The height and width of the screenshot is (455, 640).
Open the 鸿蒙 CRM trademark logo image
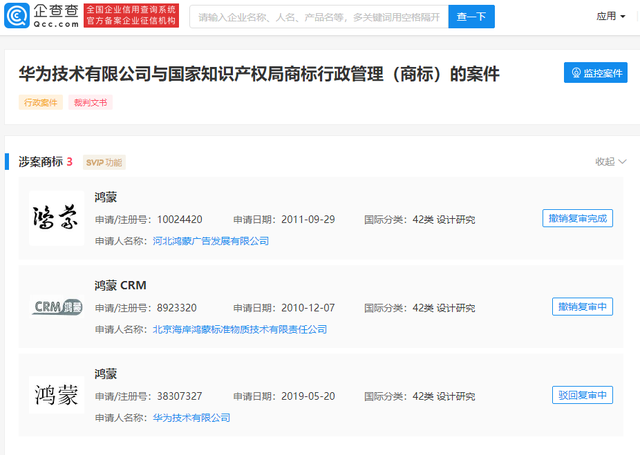[x=57, y=306]
